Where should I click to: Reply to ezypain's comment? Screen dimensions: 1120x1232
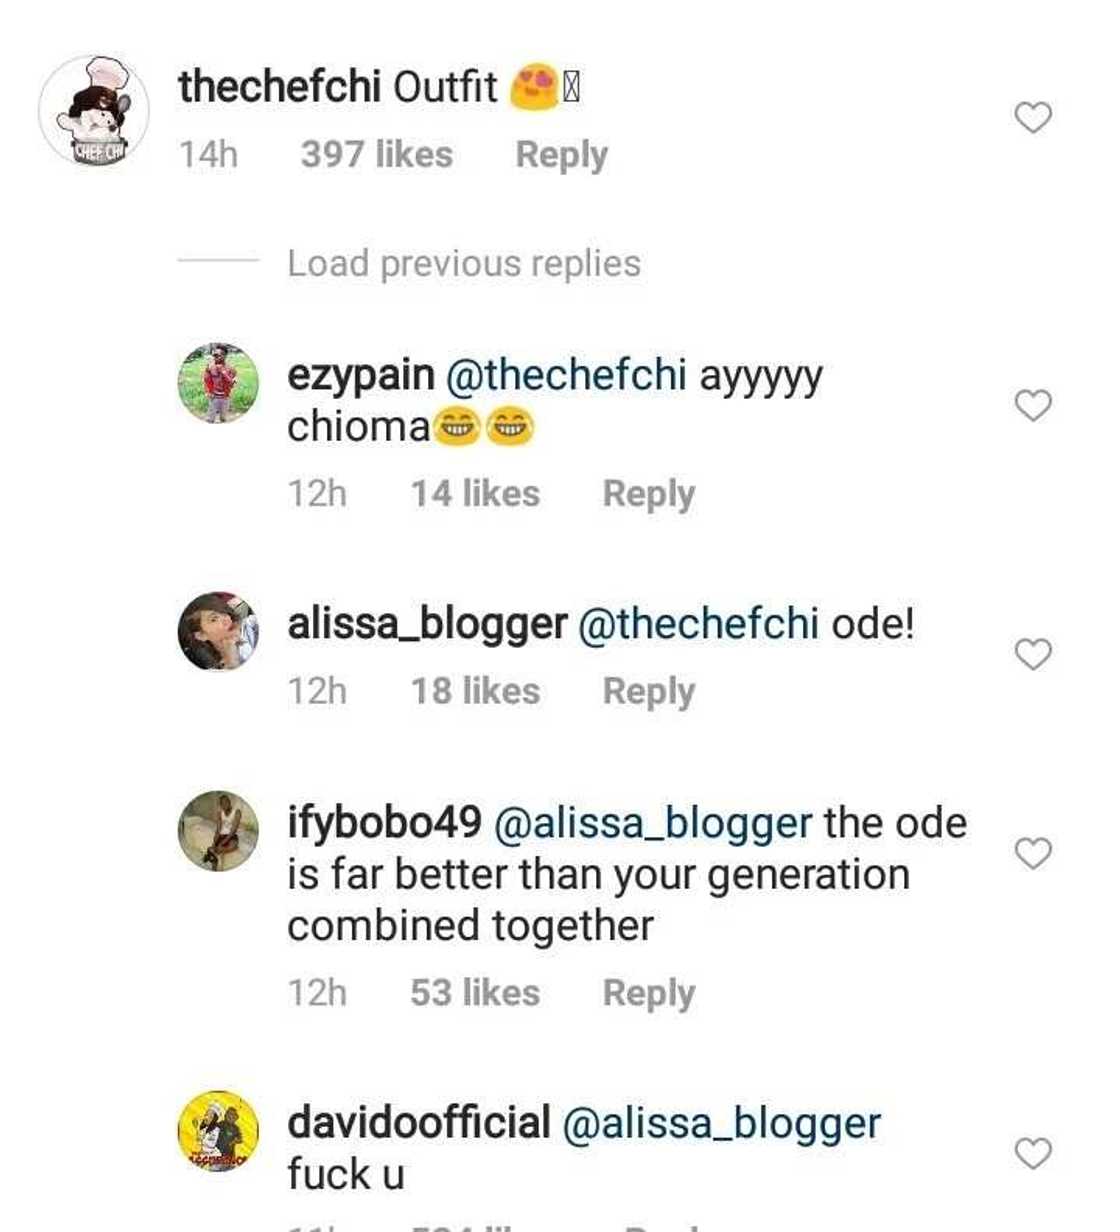click(x=650, y=492)
